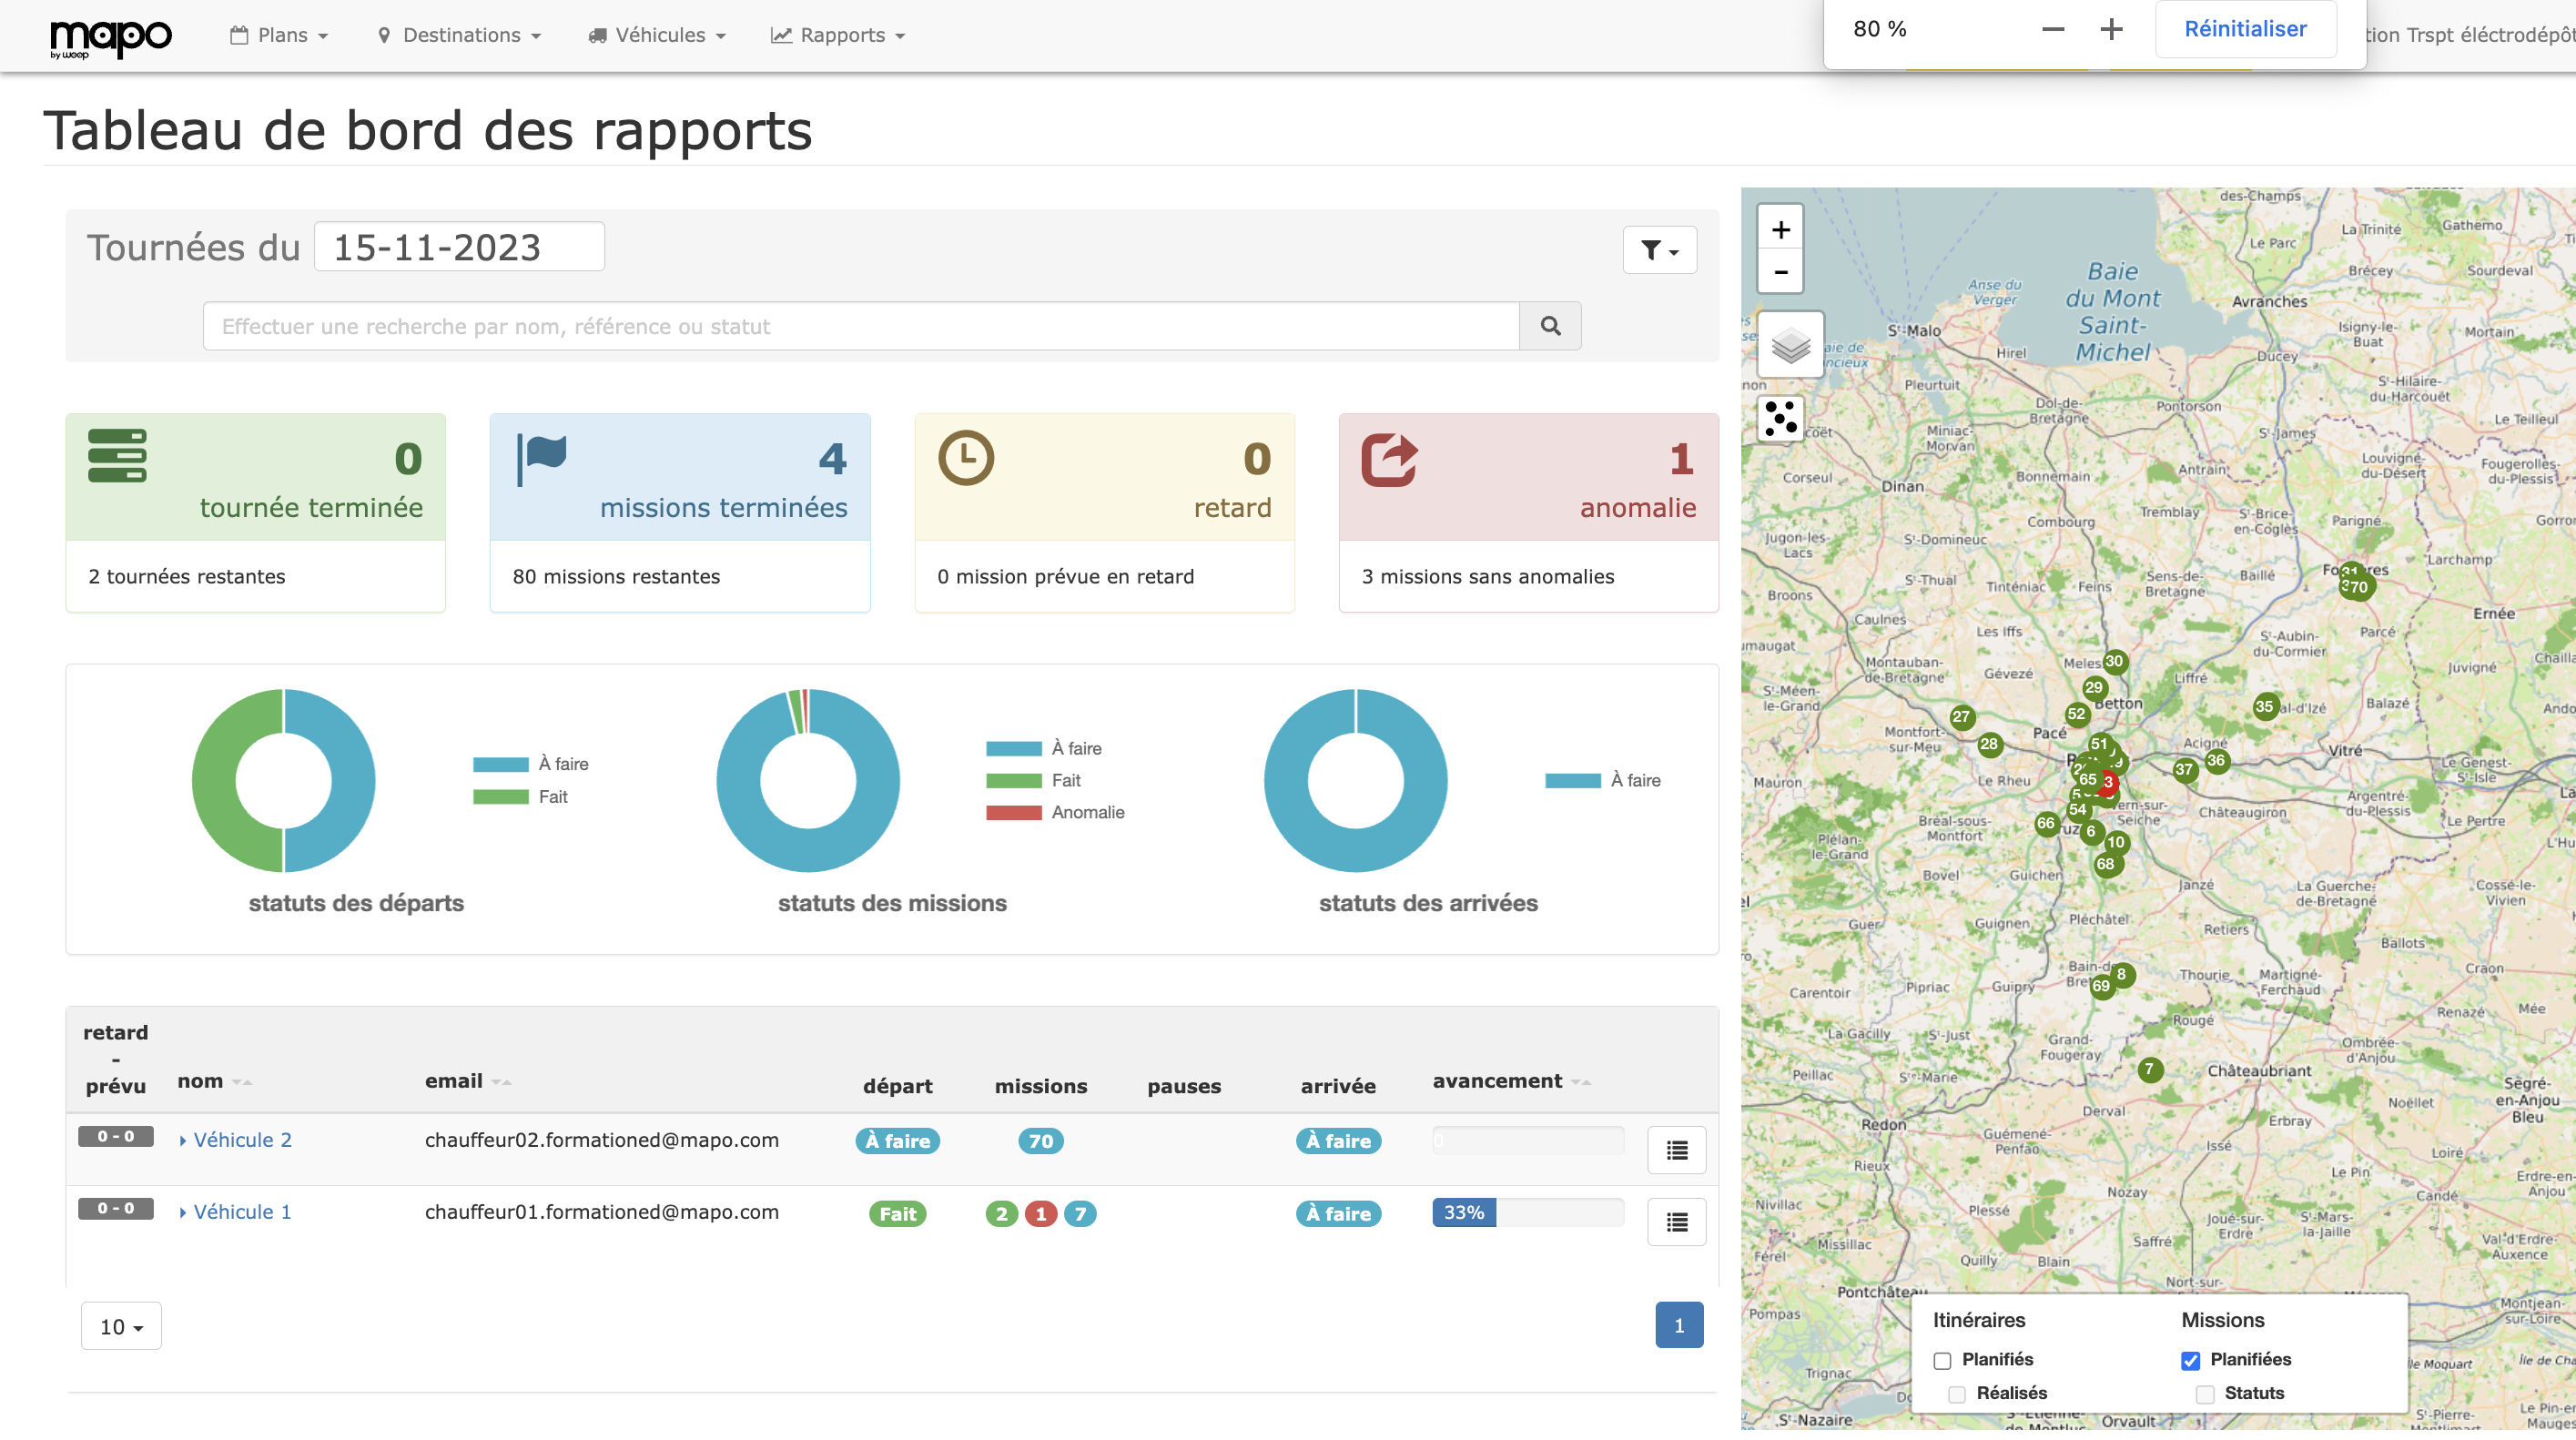This screenshot has height=1440, width=2576.
Task: Expand the Véhicule 1 row chevron
Action: click(183, 1212)
